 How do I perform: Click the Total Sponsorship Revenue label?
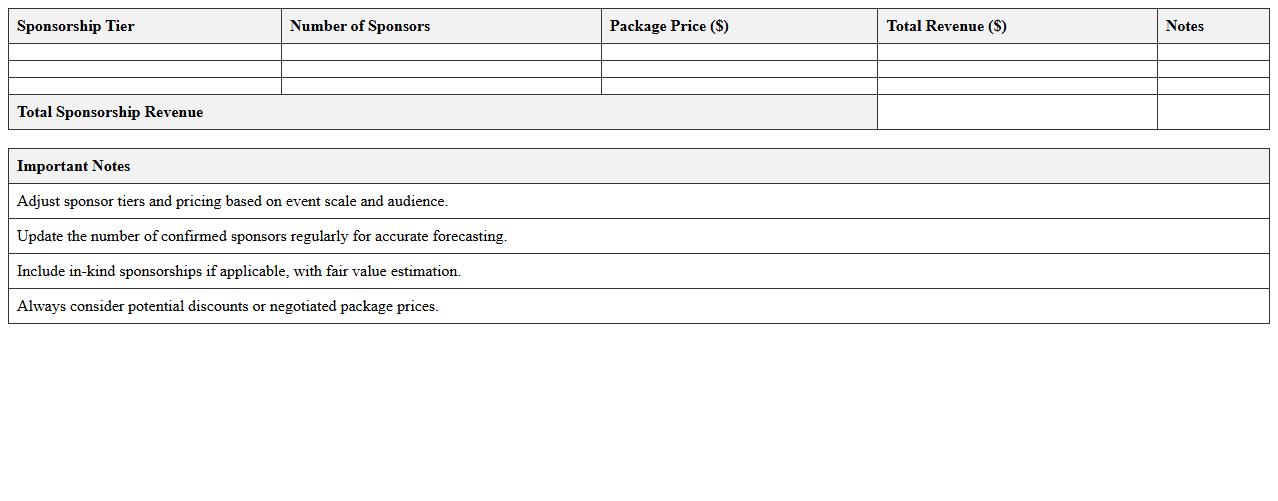pos(110,112)
